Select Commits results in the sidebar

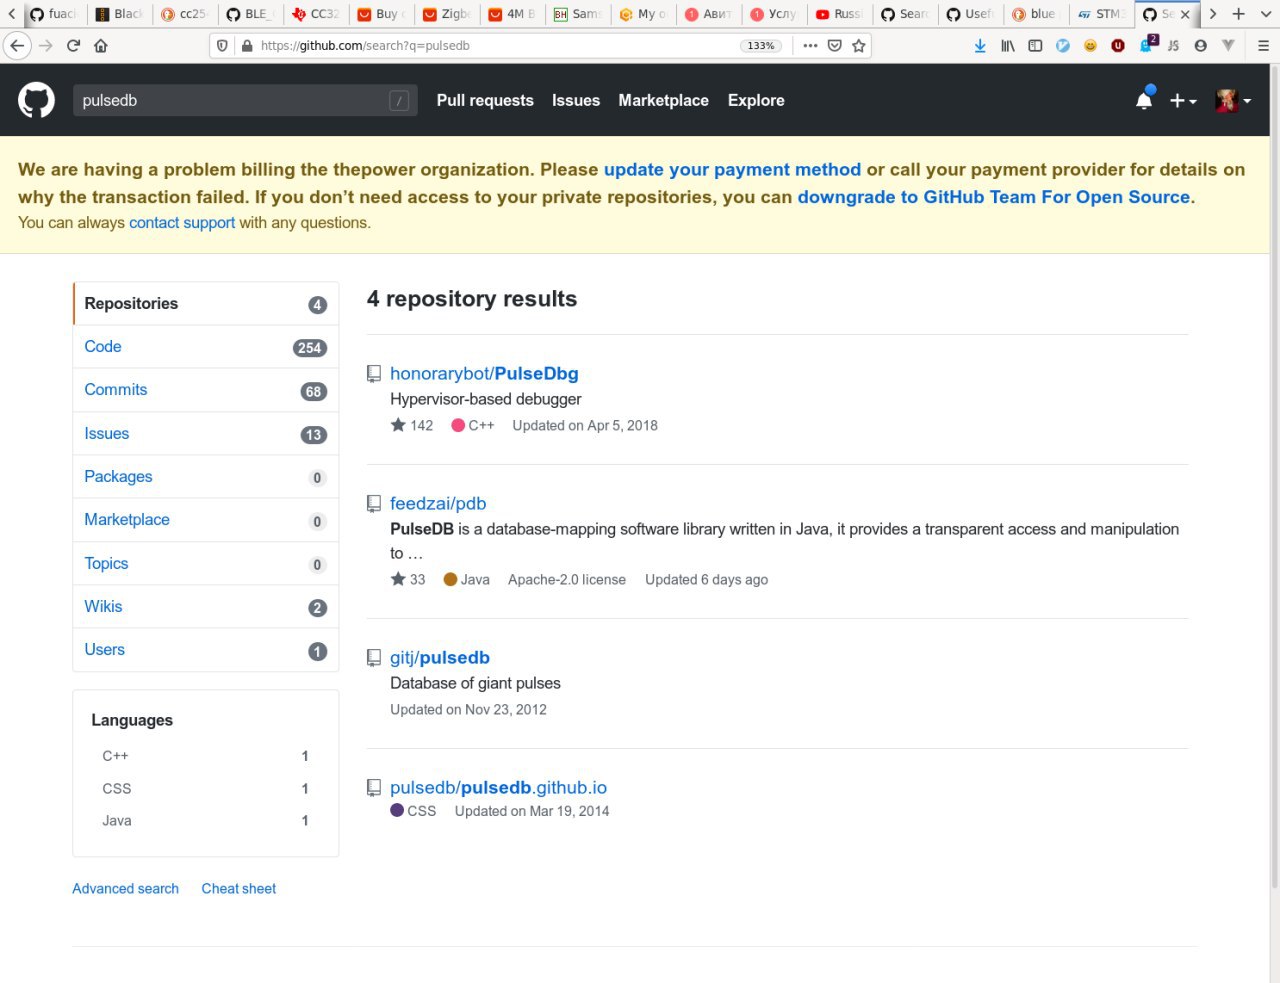coord(206,390)
